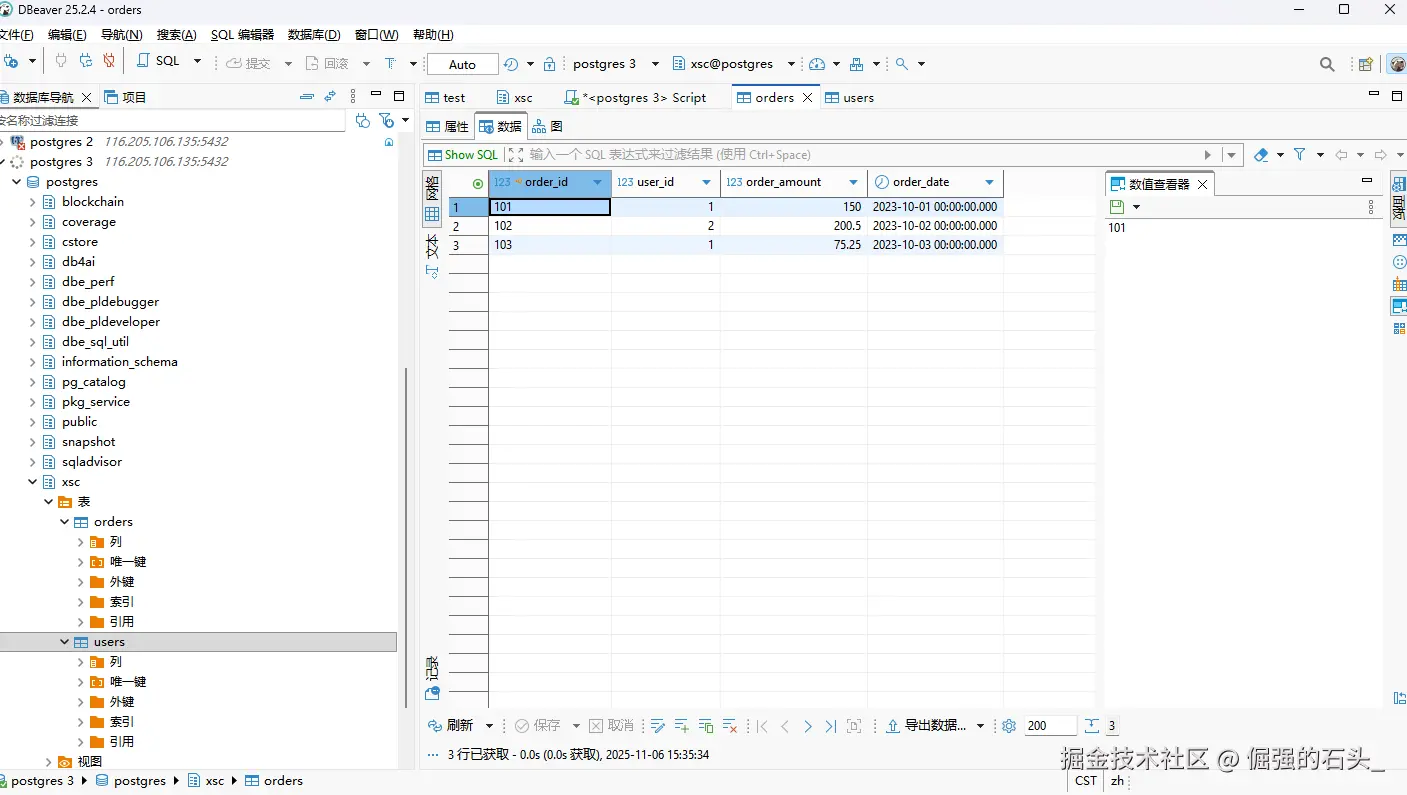Go to the last page of results
1407x795 pixels.
830,726
